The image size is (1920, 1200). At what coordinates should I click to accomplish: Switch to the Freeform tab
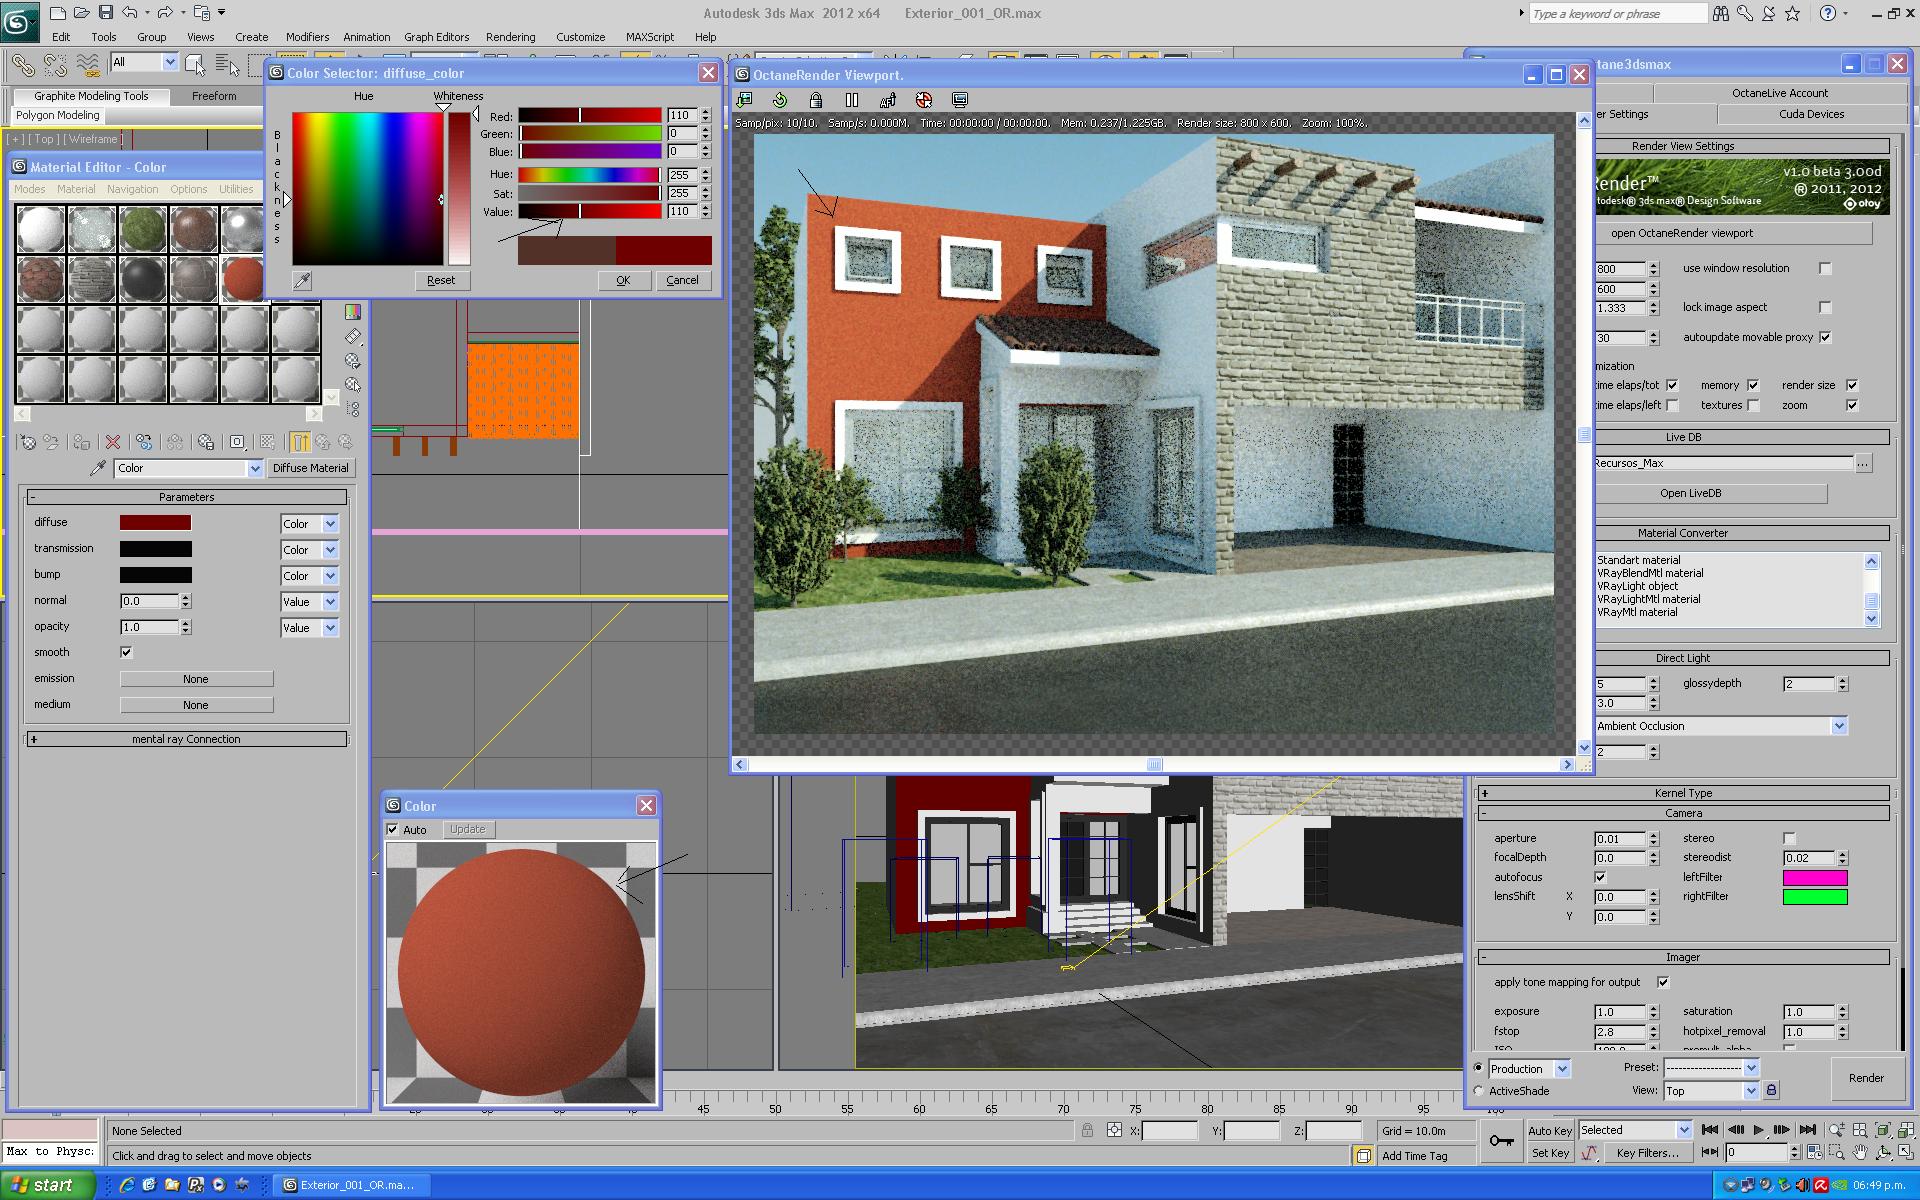tap(214, 96)
